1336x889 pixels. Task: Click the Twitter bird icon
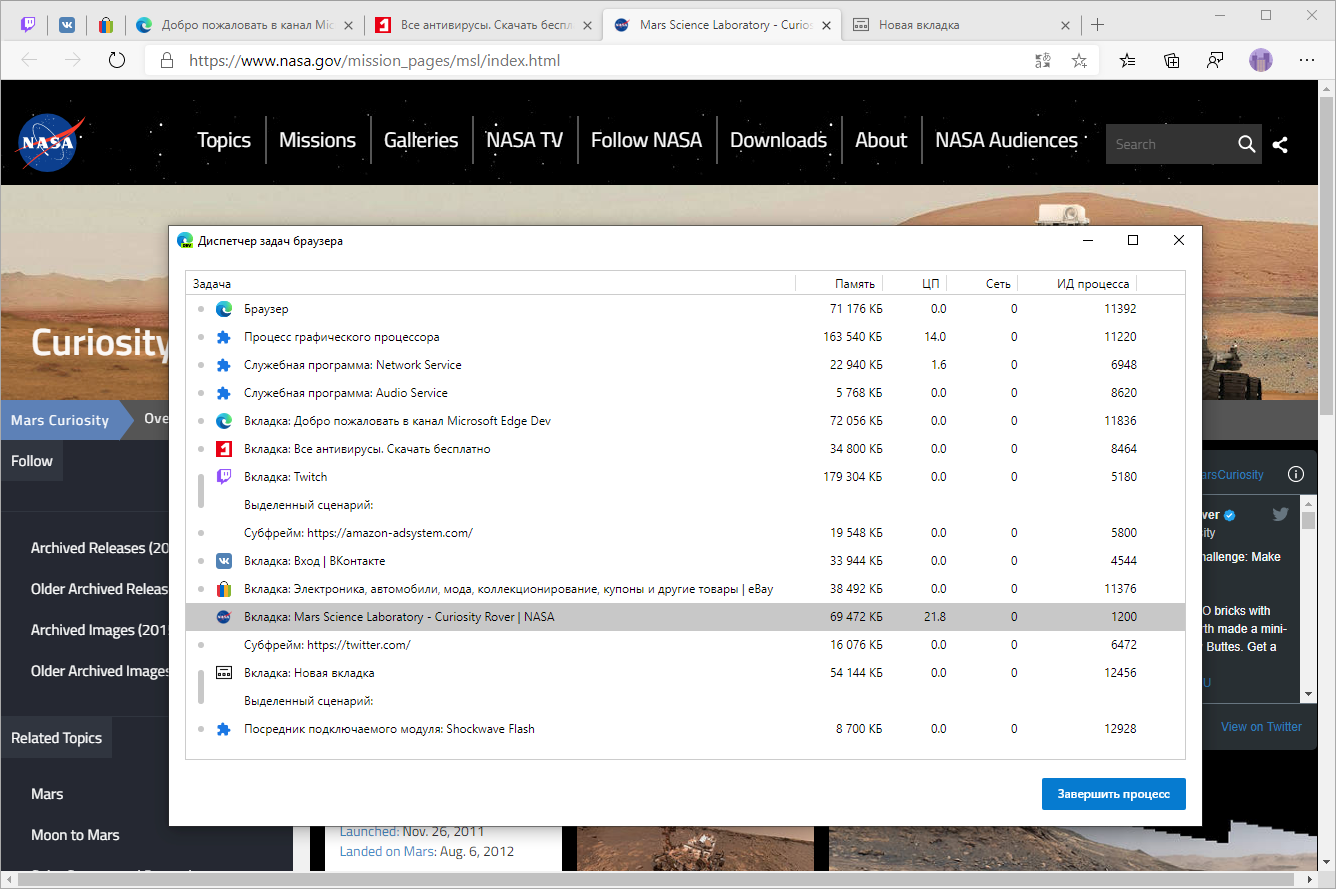[1280, 515]
